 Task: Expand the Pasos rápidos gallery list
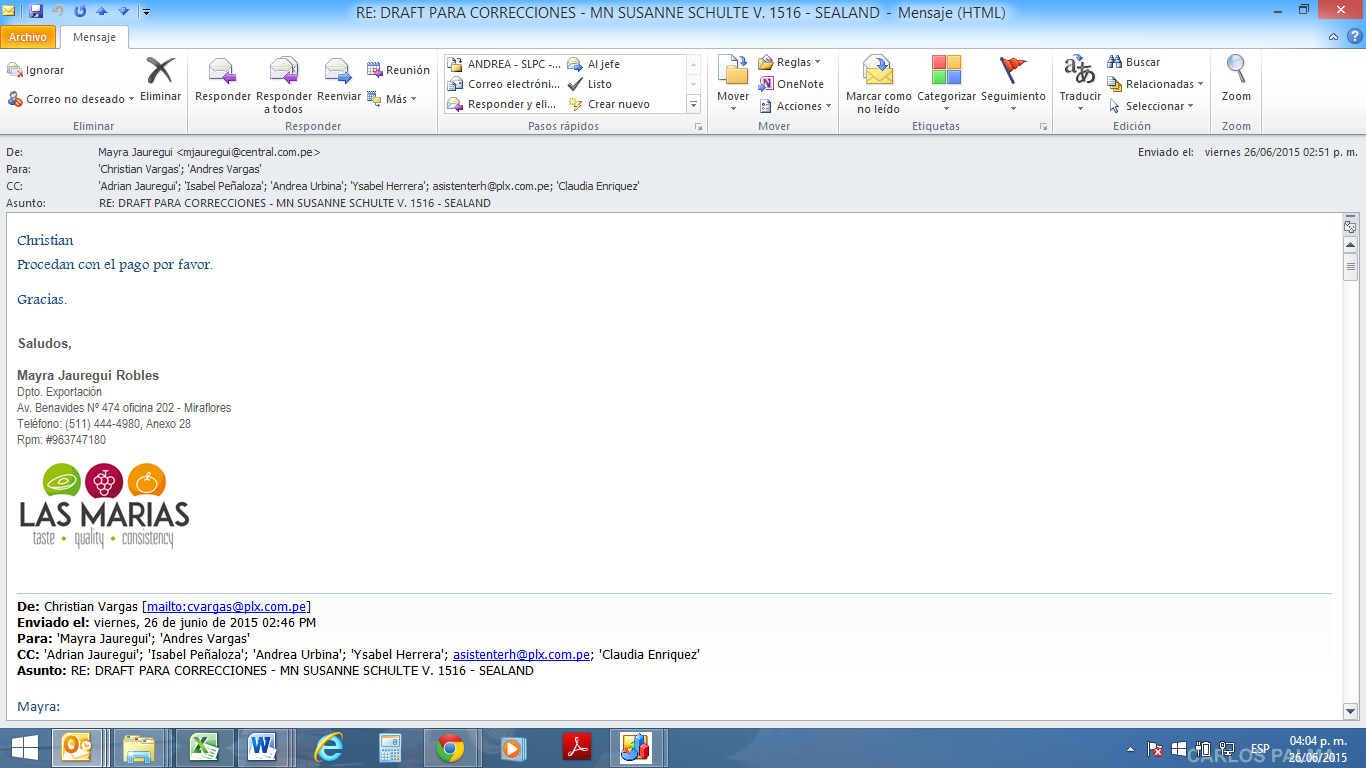(693, 104)
